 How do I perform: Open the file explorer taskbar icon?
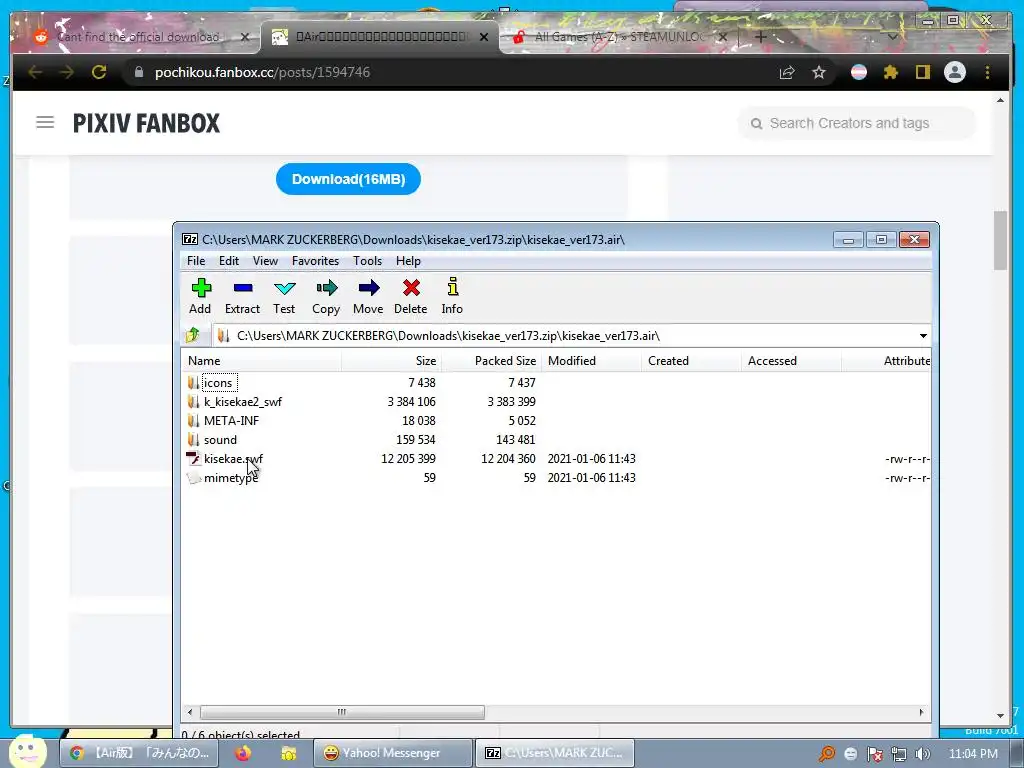point(288,754)
